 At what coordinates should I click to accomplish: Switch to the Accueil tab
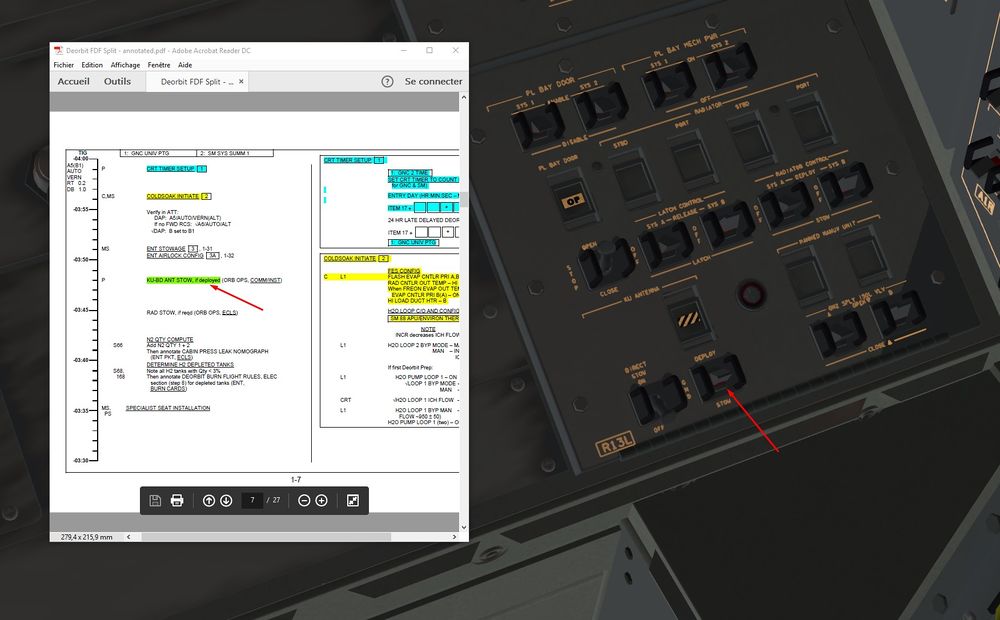73,82
